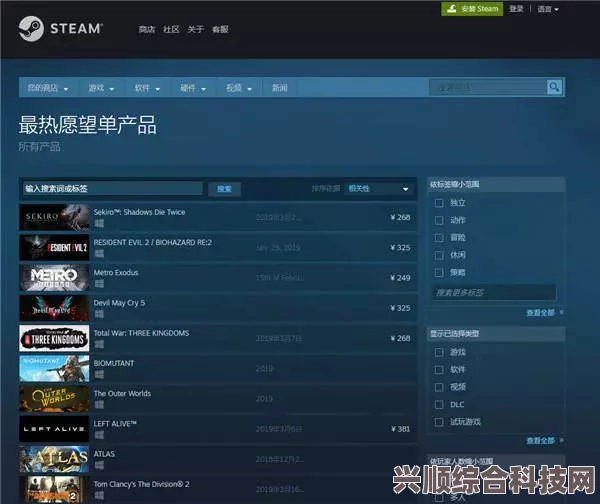Open The Outer Worlds thumbnail
This screenshot has height=504, width=600.
click(54, 398)
